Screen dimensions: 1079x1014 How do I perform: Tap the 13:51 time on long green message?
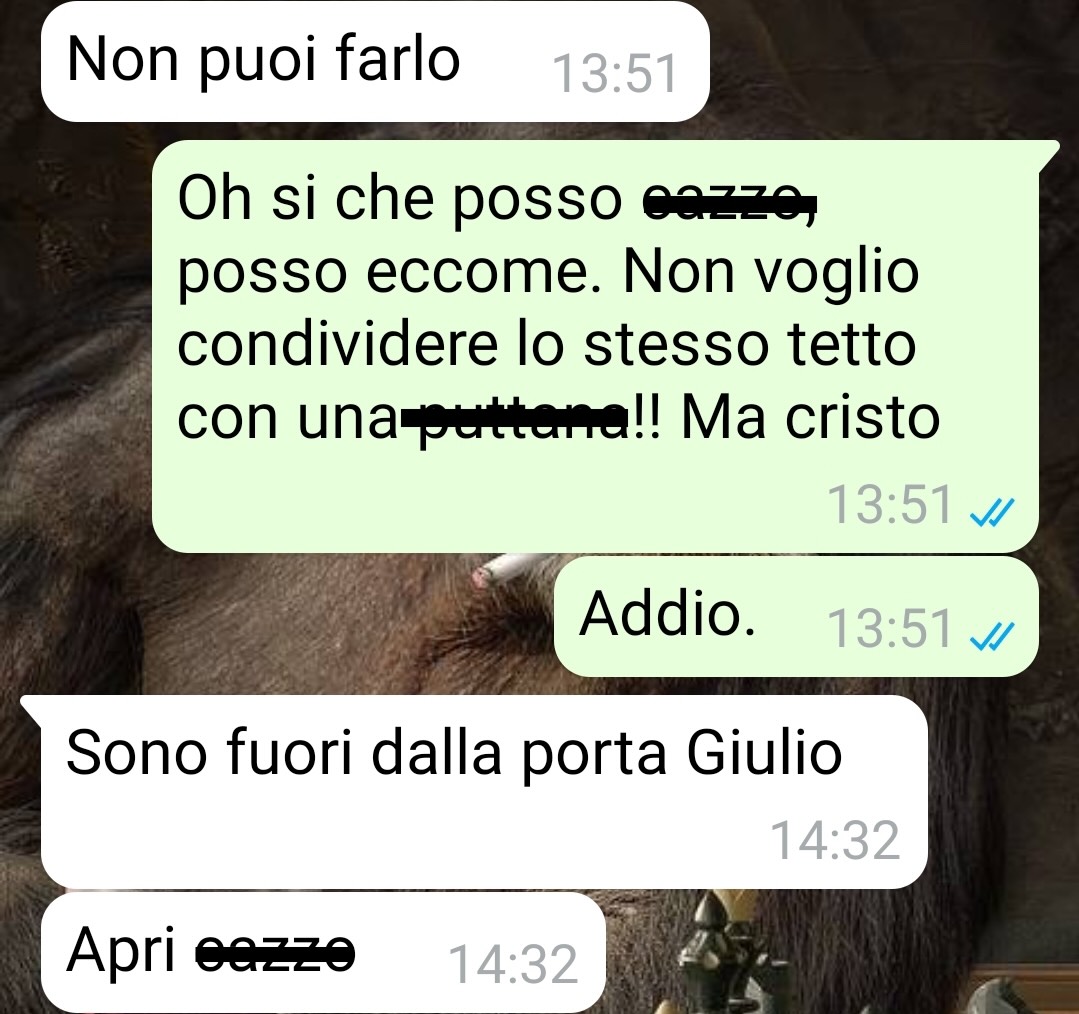click(889, 505)
